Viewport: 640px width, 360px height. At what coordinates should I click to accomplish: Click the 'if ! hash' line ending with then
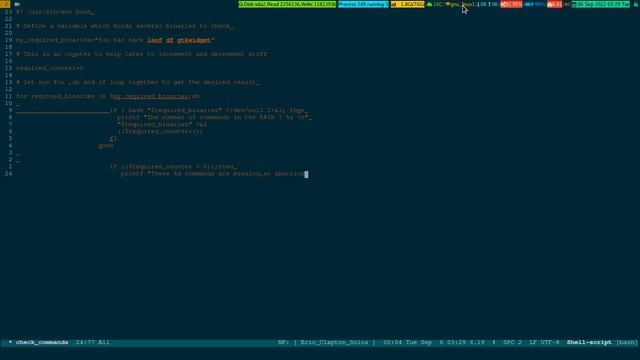coord(209,110)
